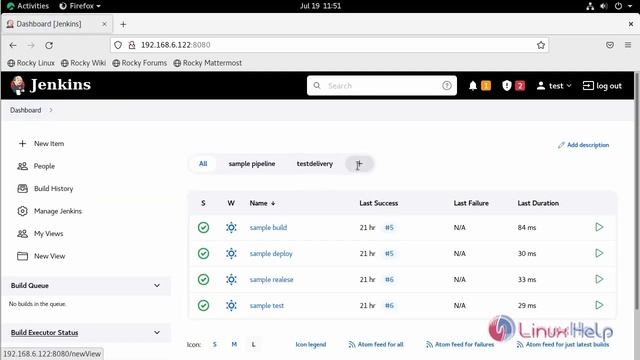This screenshot has width=640, height=360.
Task: Open build #6 of sample test
Action: (x=389, y=305)
